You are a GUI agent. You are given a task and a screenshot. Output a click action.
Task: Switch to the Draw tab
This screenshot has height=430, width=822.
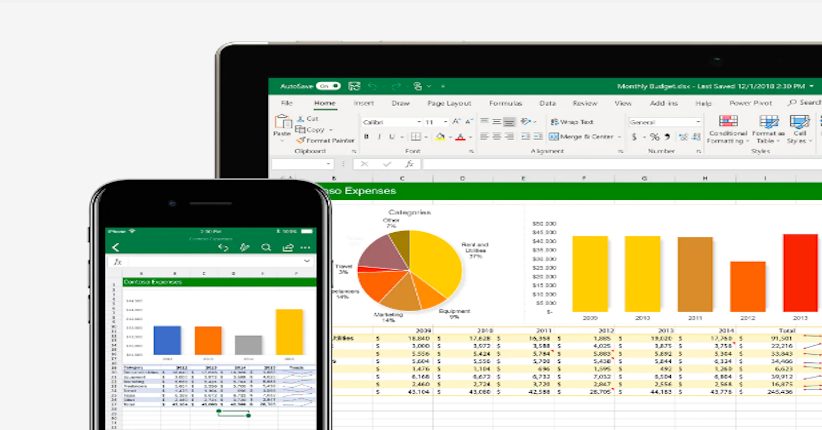click(401, 103)
